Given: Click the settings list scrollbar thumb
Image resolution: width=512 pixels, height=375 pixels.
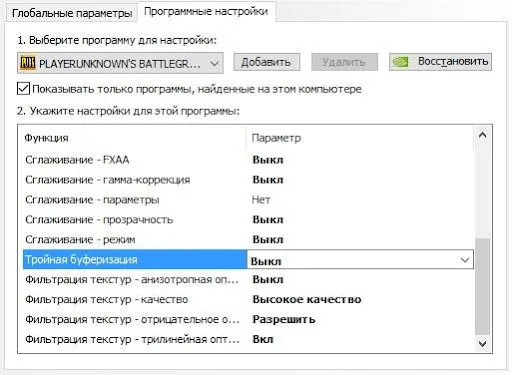Looking at the screenshot, I should pyautogui.click(x=482, y=287).
